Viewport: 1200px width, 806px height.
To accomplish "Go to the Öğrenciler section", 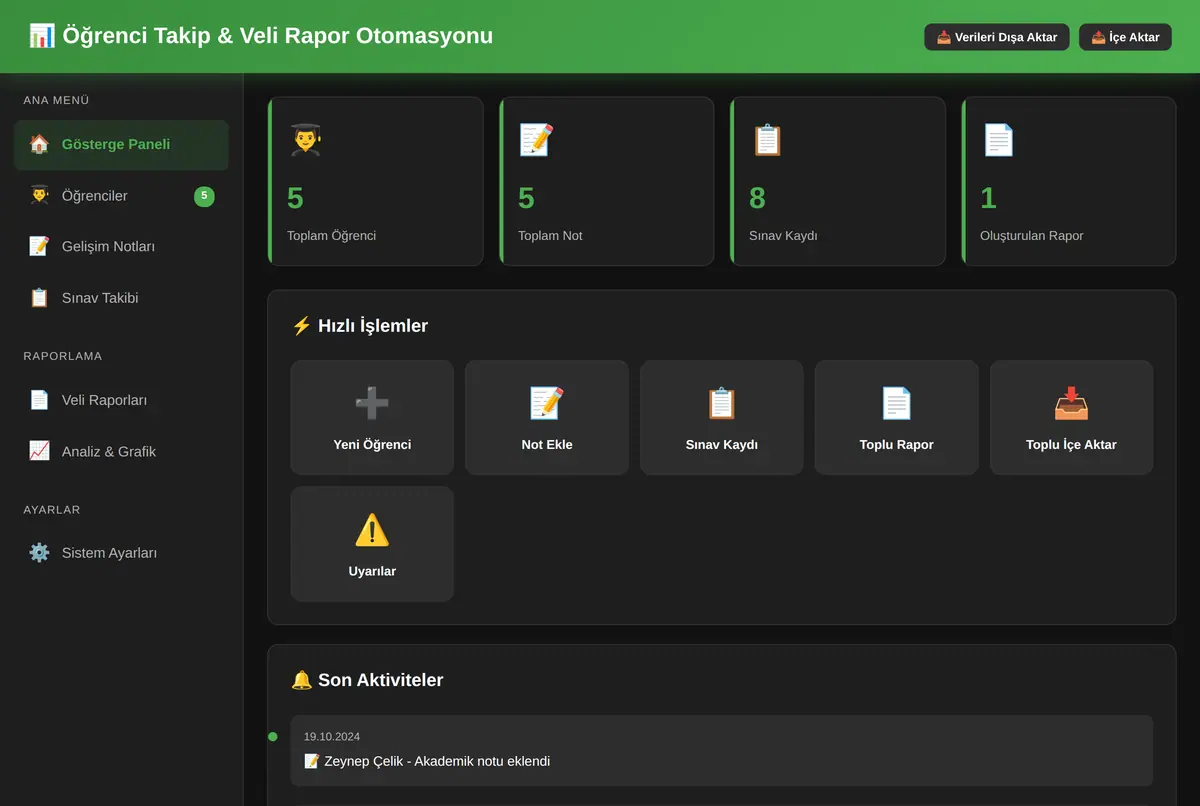I will click(x=121, y=195).
